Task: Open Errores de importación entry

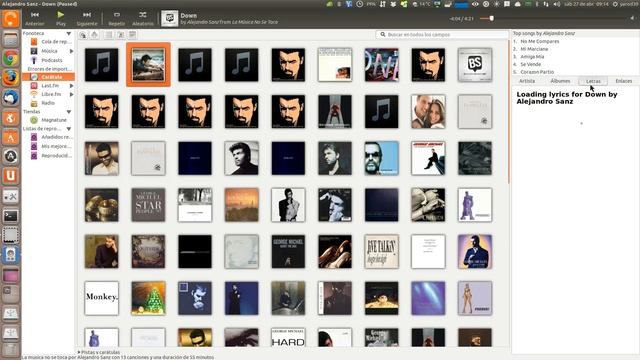Action: (49, 69)
